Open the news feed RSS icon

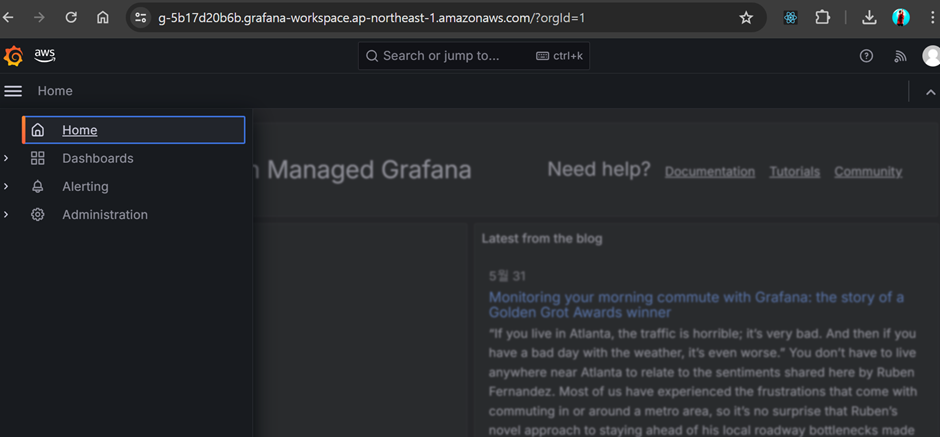pos(900,56)
